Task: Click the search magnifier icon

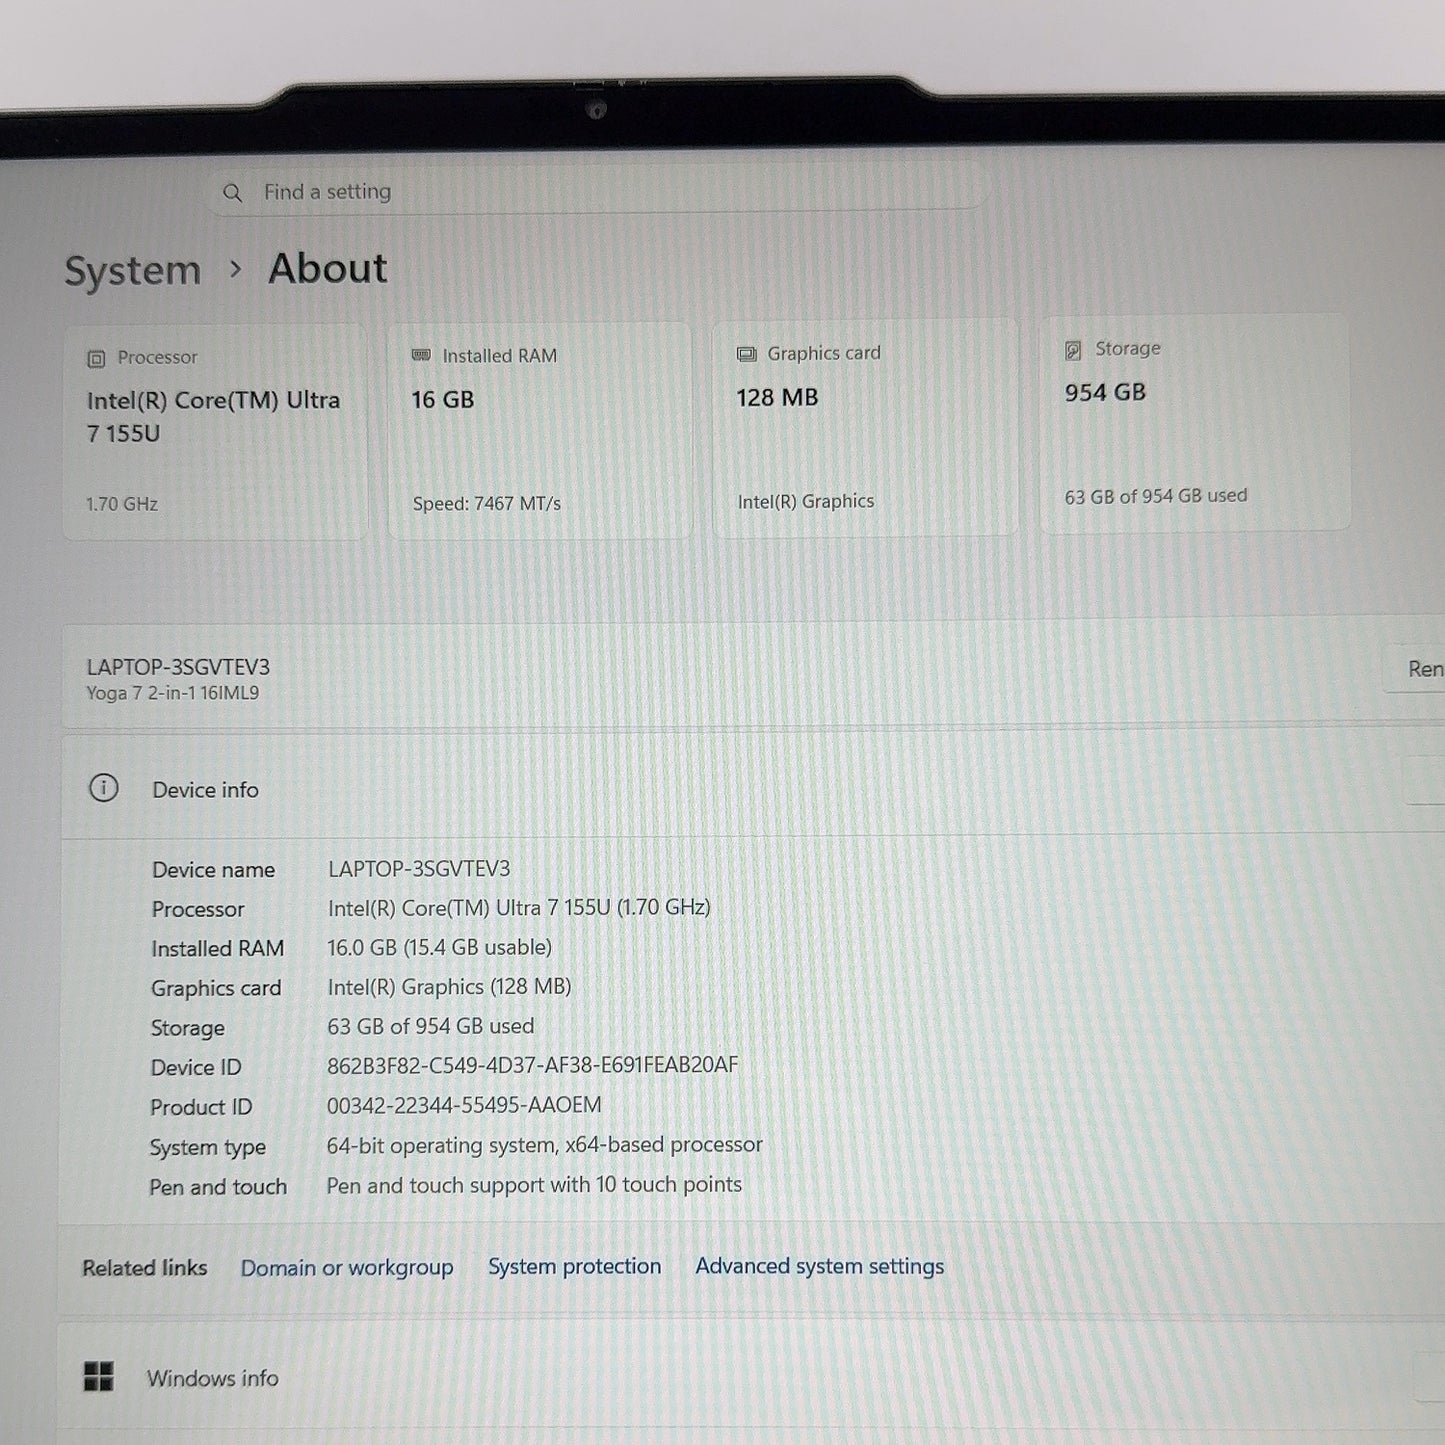Action: (x=232, y=193)
